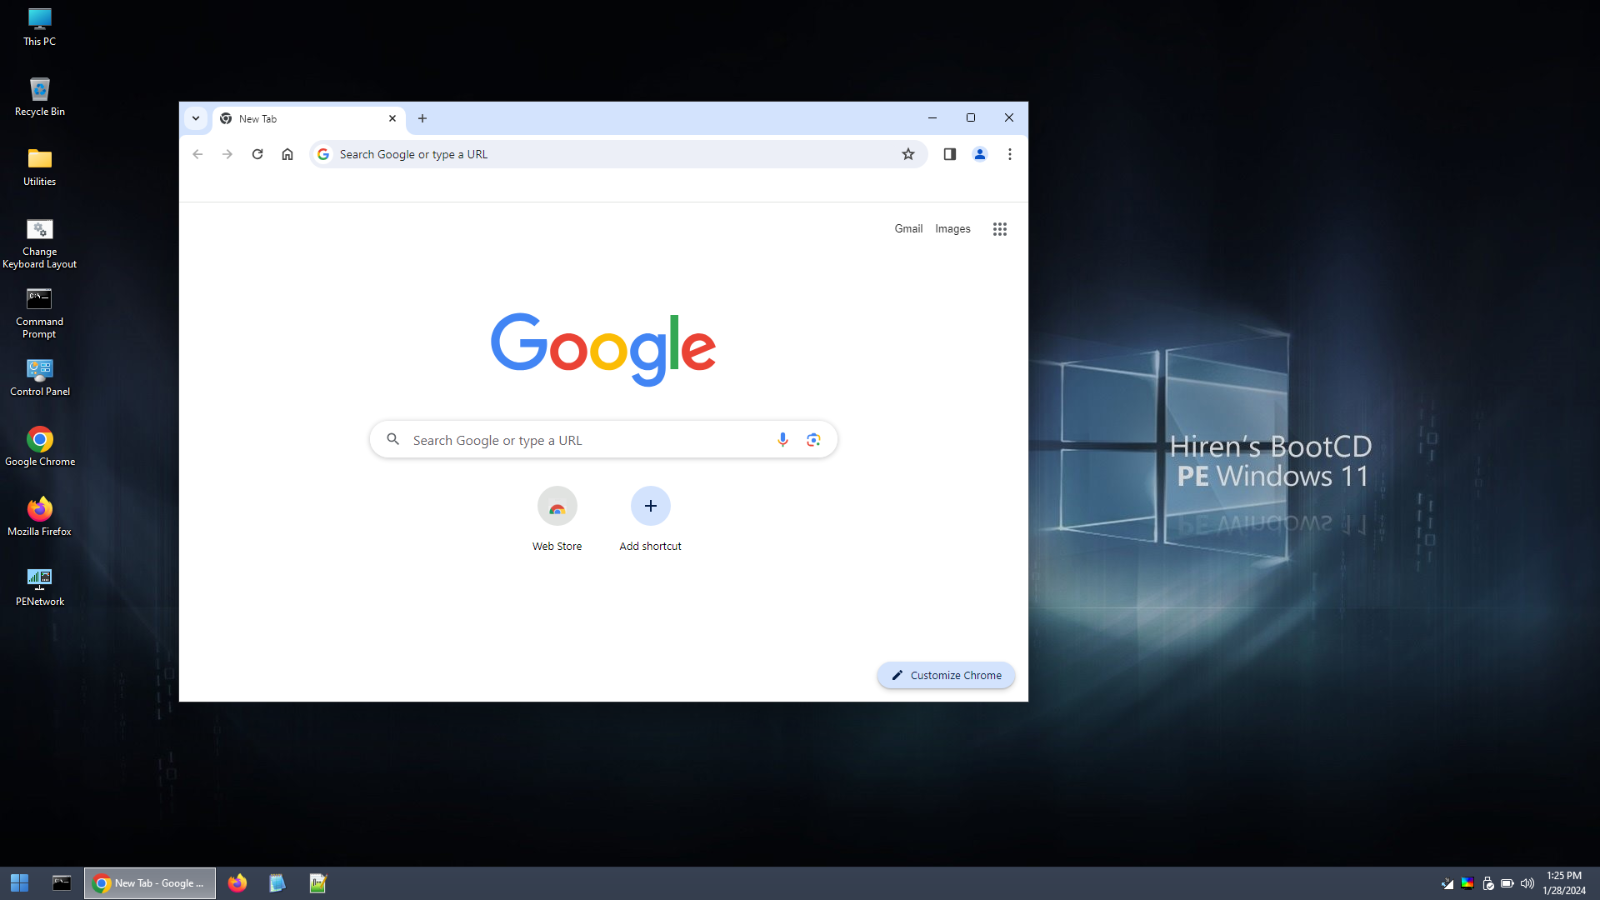This screenshot has width=1600, height=900.
Task: Select Control Panel desktop icon
Action: point(40,377)
